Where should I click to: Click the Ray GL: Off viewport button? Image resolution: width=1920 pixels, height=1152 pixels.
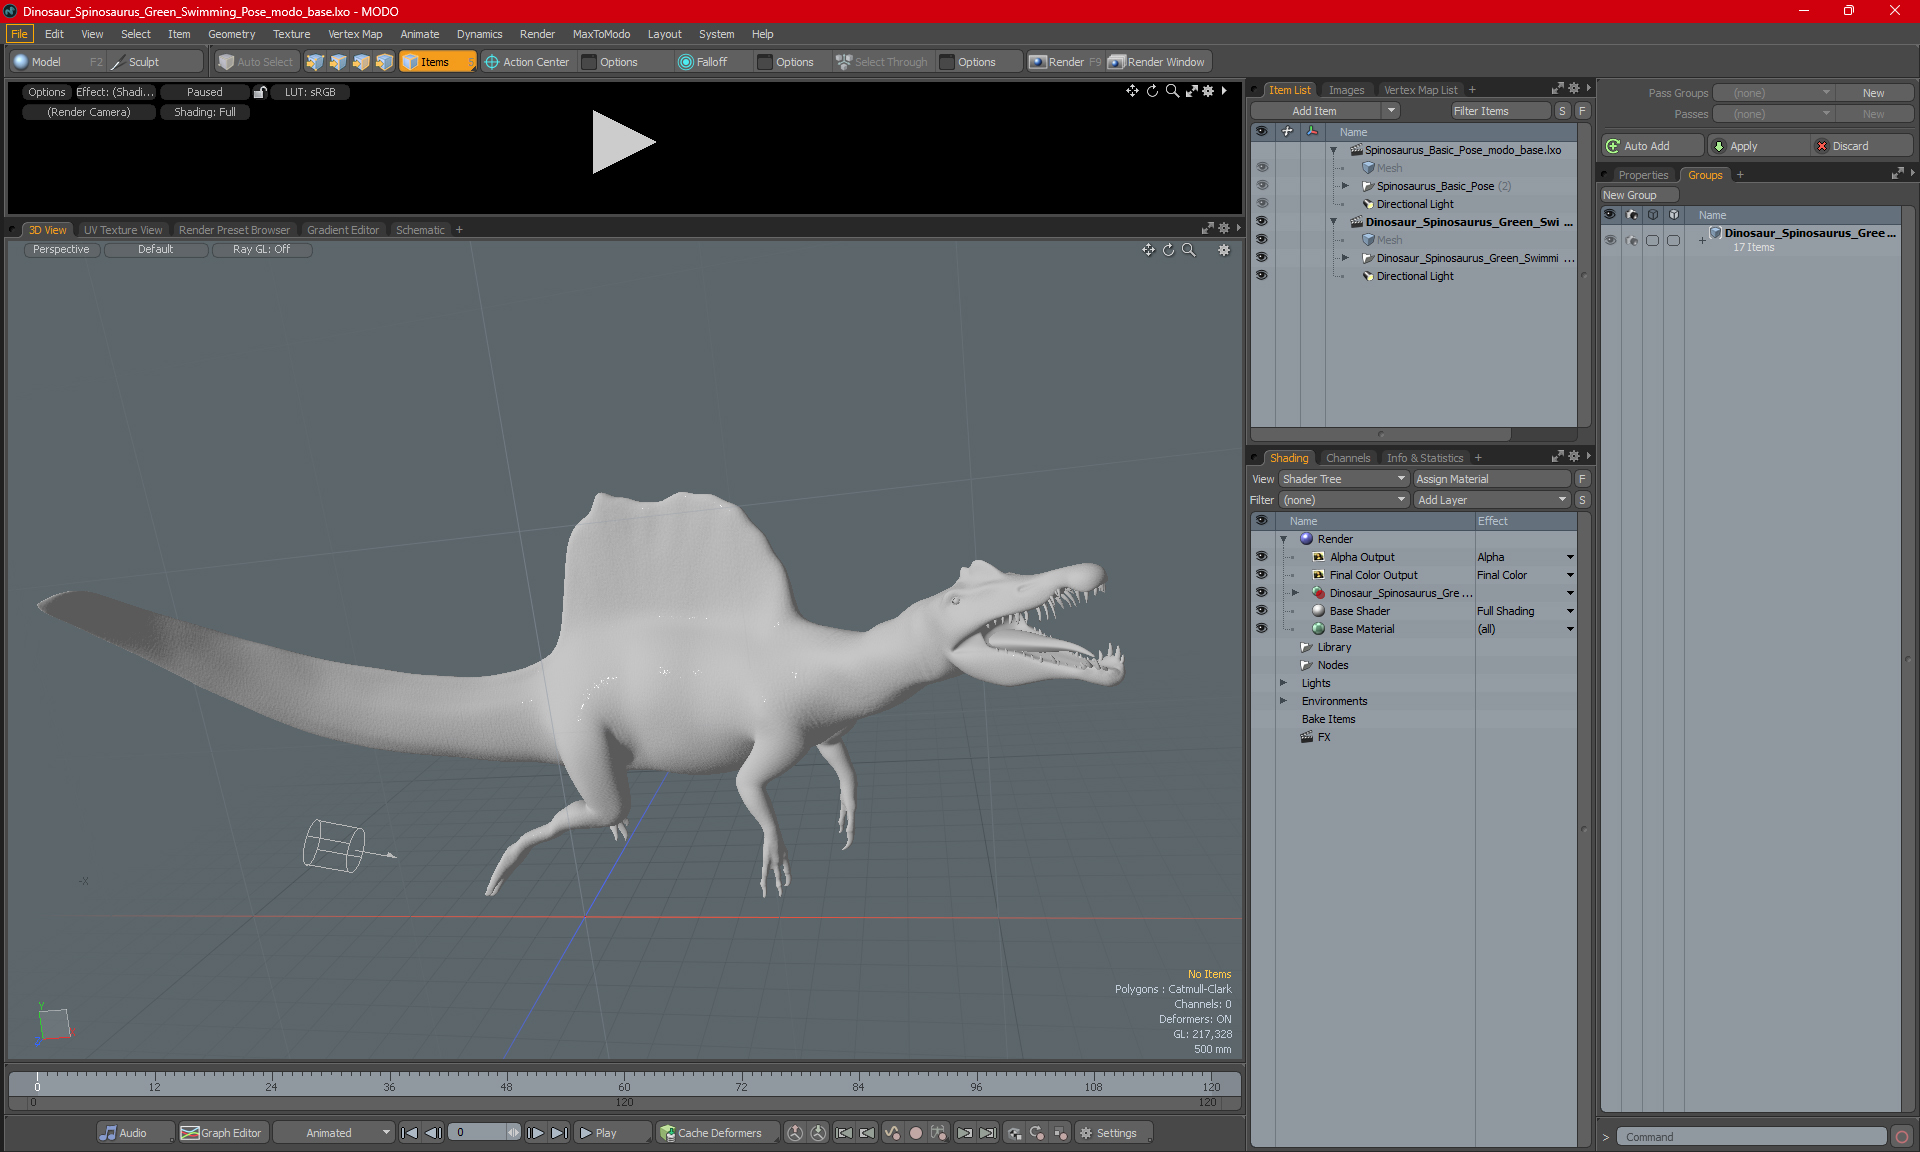261,250
